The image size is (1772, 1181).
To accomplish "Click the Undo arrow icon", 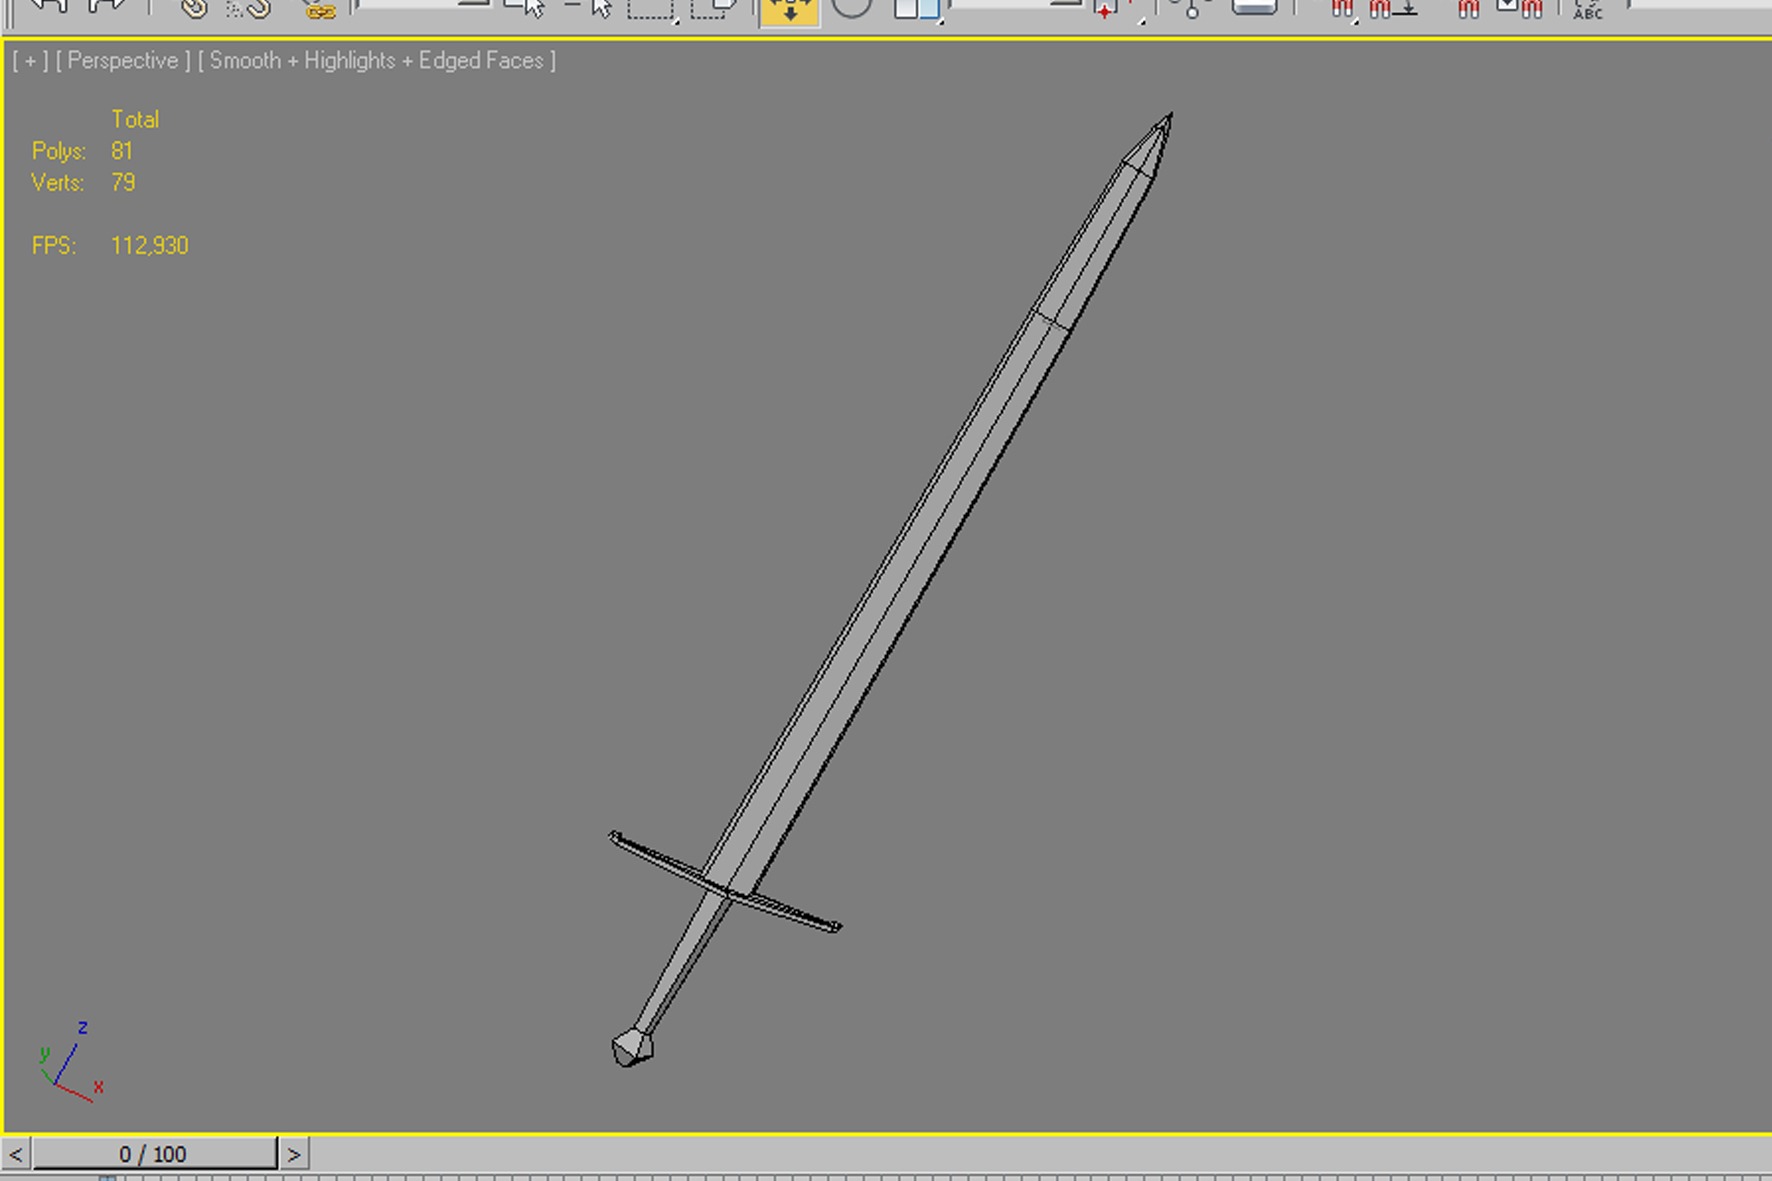I will pos(47,7).
